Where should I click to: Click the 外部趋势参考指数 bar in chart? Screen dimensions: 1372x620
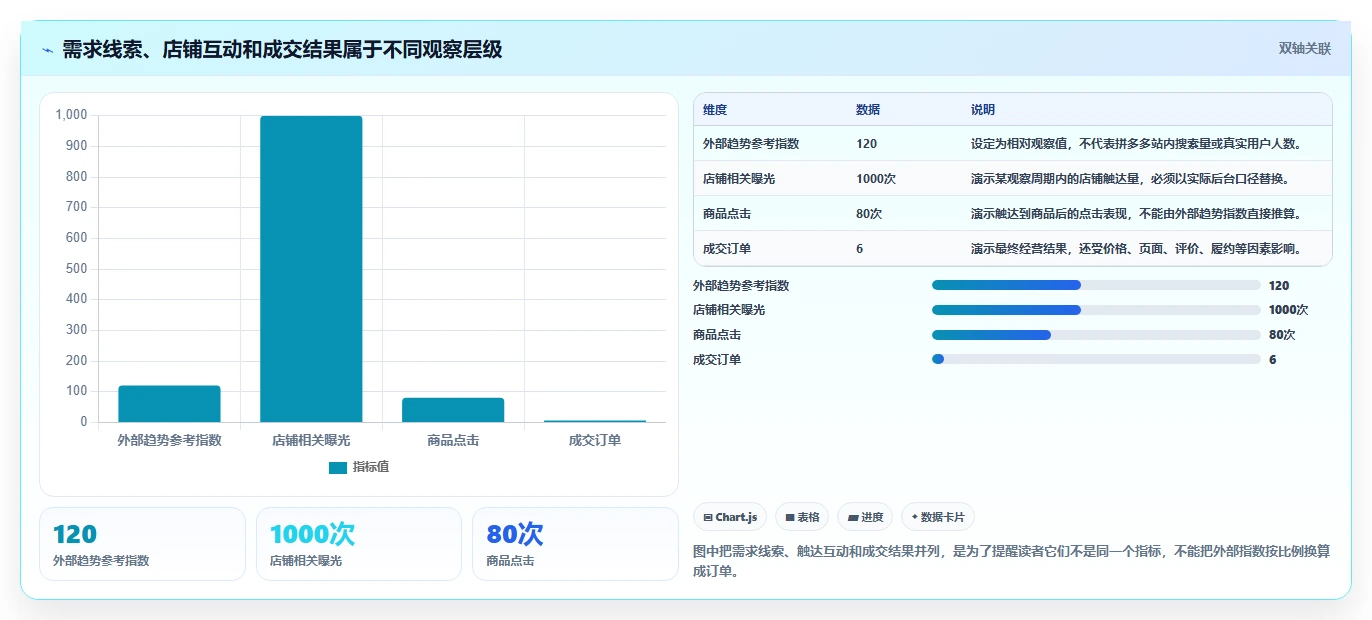[169, 404]
